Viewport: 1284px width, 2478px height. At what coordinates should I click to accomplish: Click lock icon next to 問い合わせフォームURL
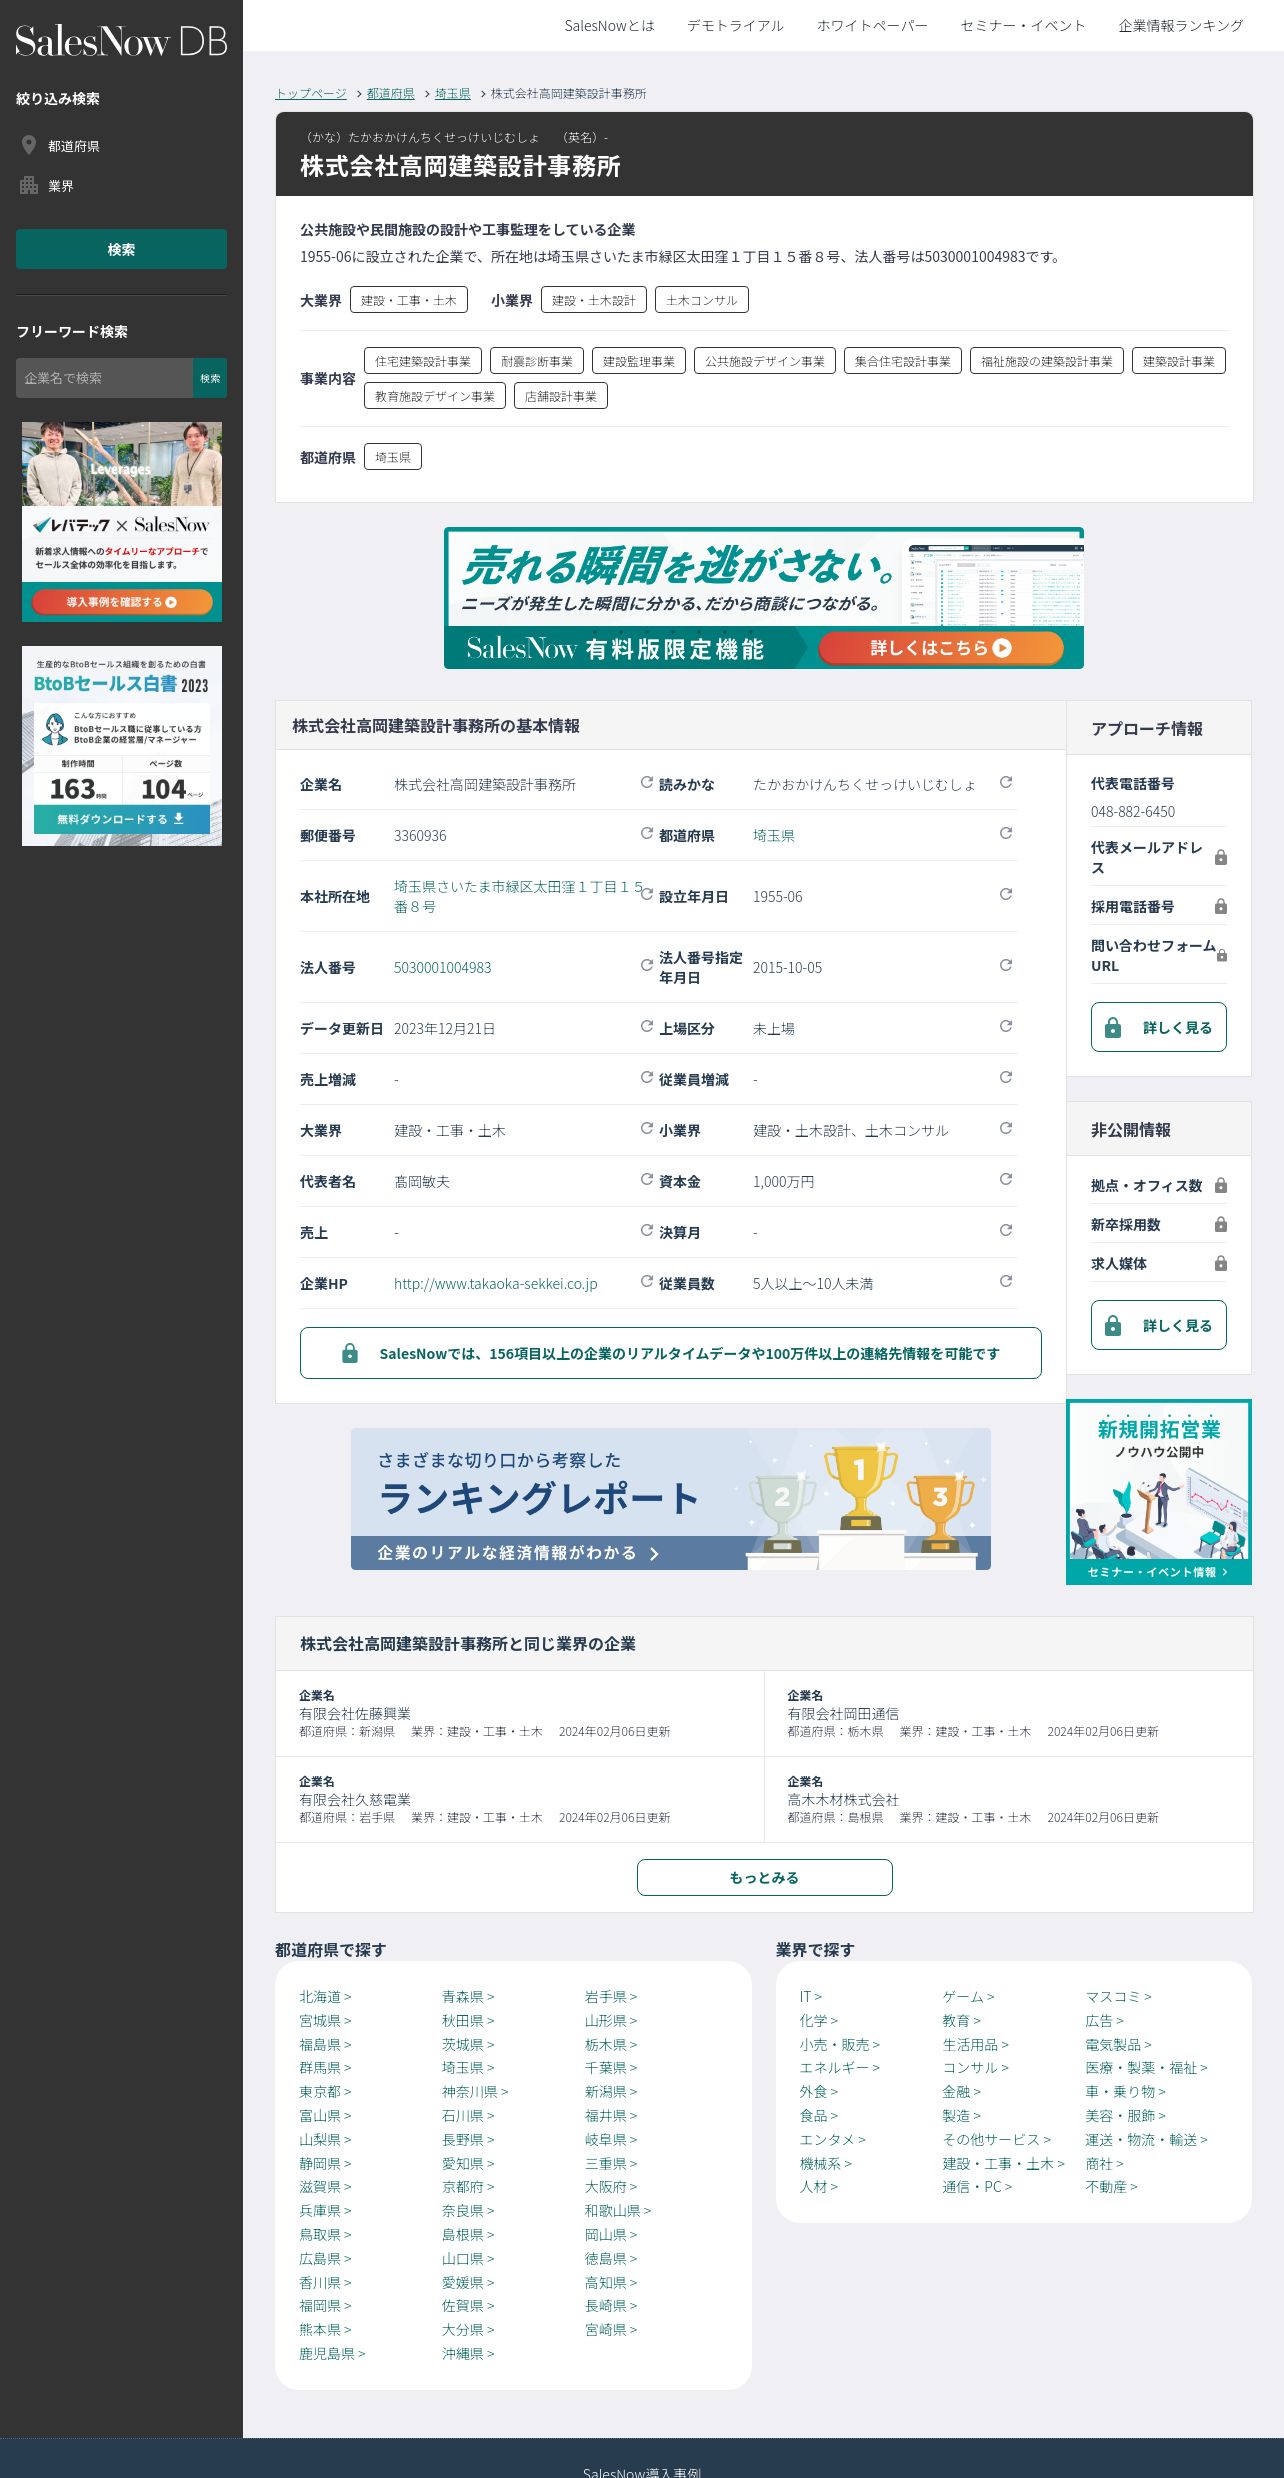click(x=1221, y=955)
